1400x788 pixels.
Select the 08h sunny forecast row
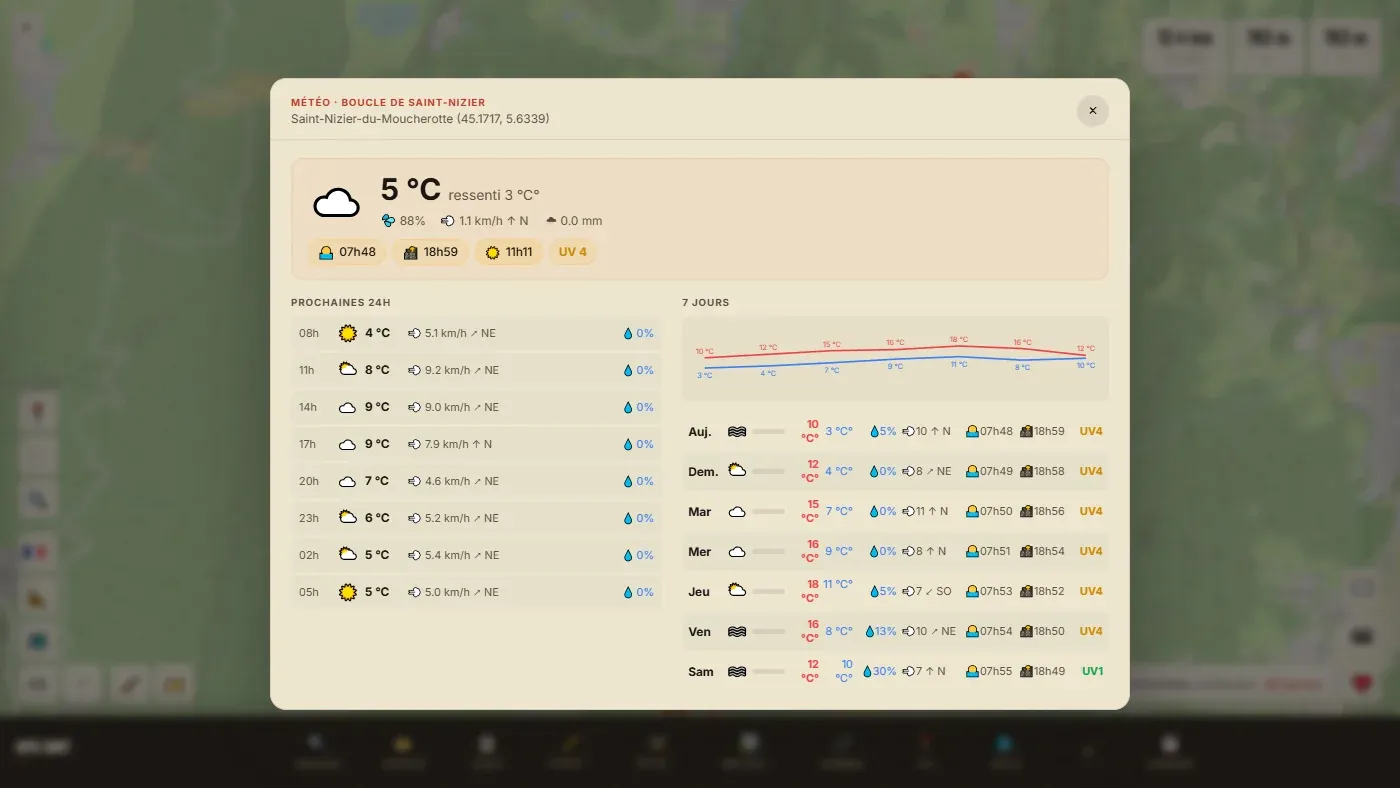[476, 333]
